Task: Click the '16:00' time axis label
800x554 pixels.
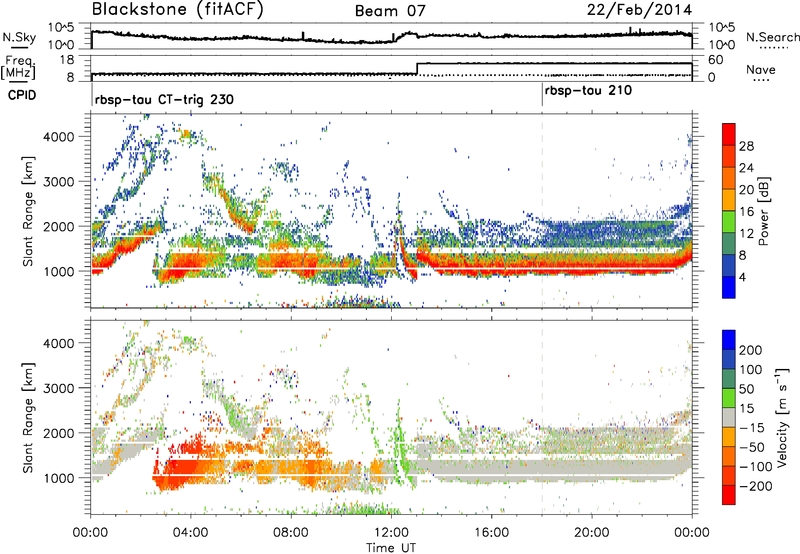Action: 491,533
